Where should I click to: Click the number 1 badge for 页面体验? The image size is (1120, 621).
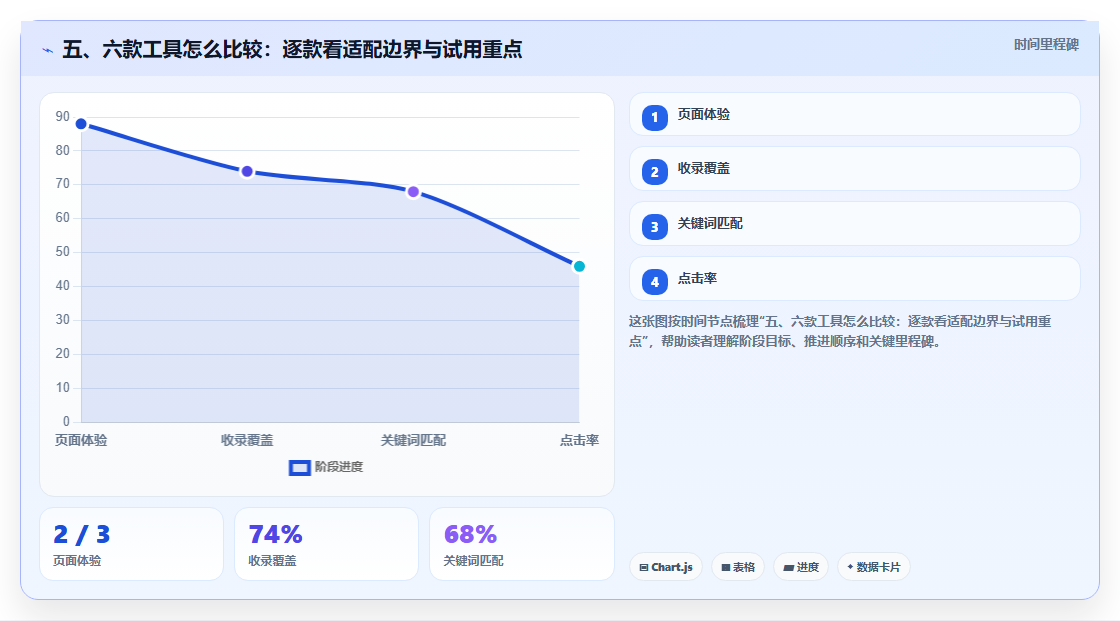tap(654, 117)
